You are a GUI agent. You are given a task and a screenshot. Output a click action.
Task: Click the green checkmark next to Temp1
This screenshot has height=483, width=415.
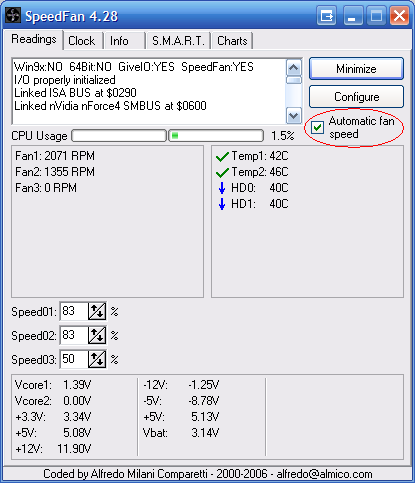[222, 156]
